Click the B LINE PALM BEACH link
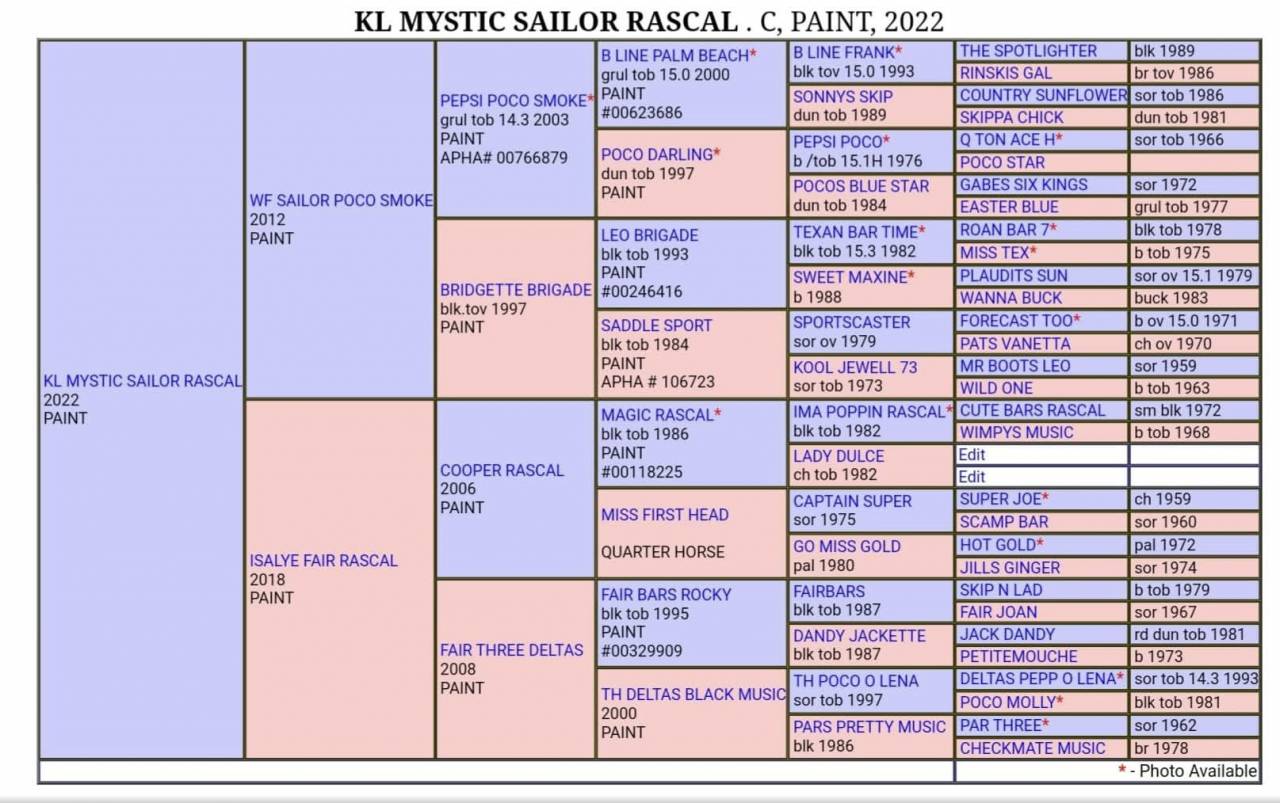This screenshot has height=803, width=1280. [x=675, y=55]
